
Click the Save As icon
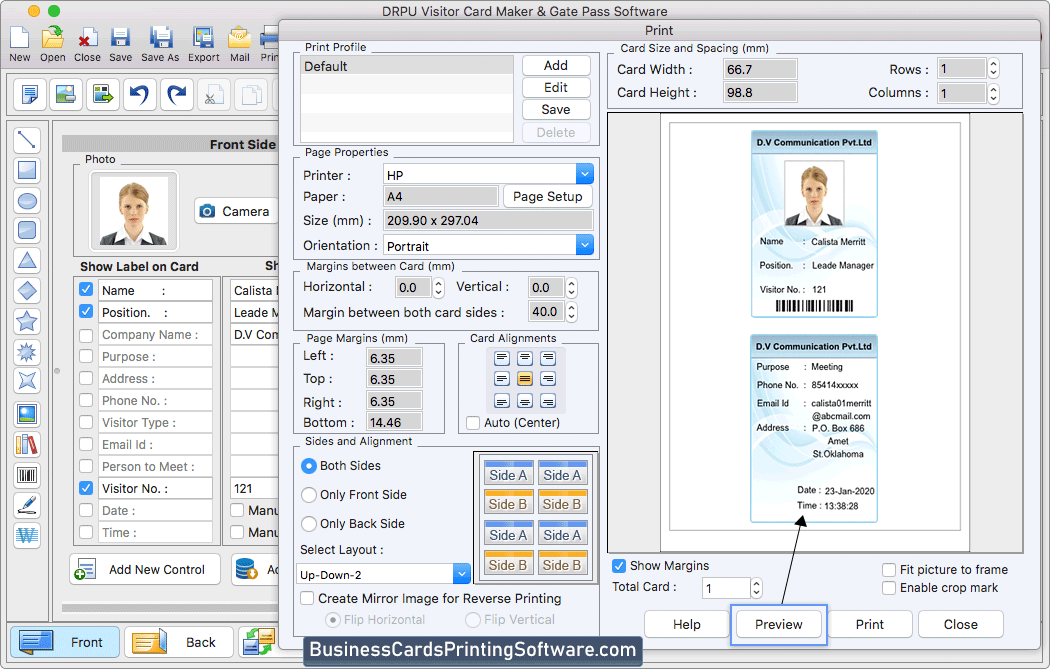[x=160, y=38]
